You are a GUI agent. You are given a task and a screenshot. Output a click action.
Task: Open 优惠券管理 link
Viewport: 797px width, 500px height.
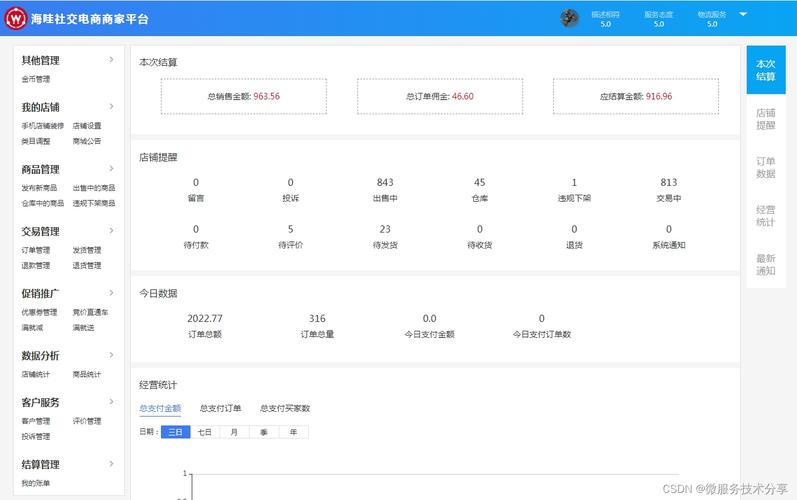39,312
